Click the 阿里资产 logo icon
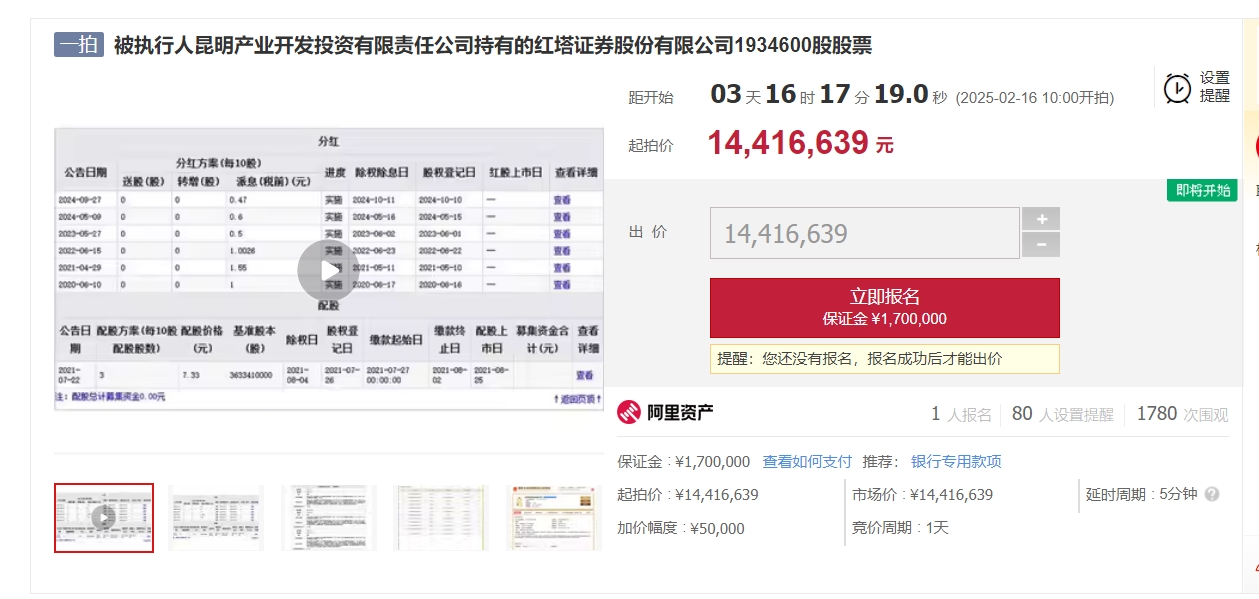The image size is (1259, 599). coord(629,412)
